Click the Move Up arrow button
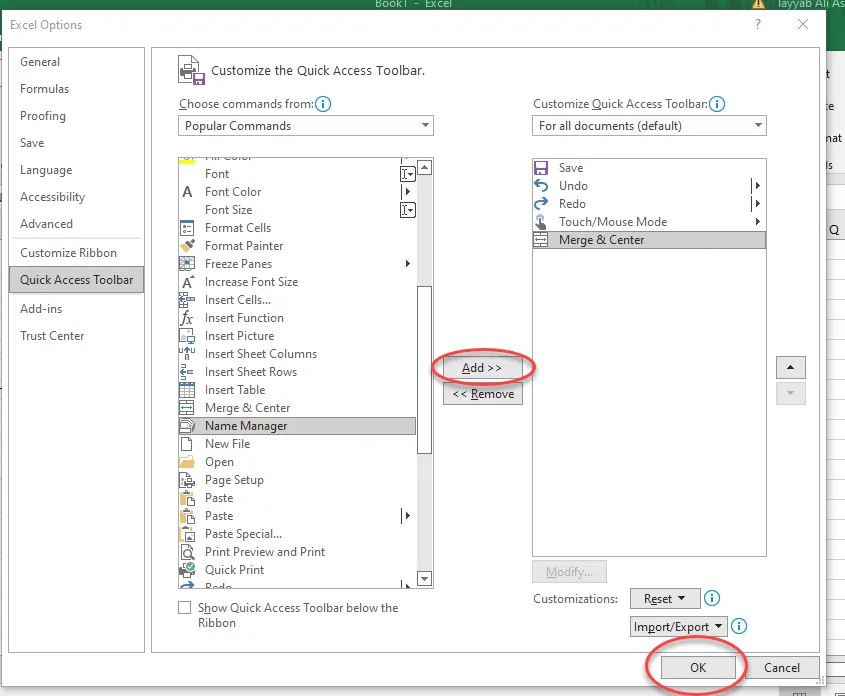Viewport: 845px width, 696px height. tap(790, 366)
